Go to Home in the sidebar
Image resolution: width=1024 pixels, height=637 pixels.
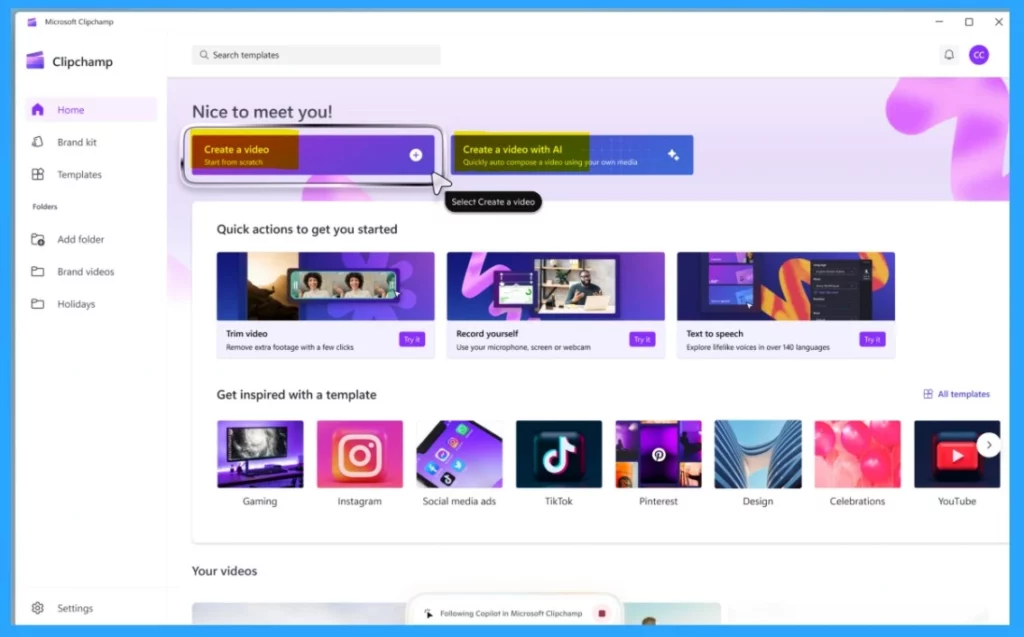click(91, 110)
